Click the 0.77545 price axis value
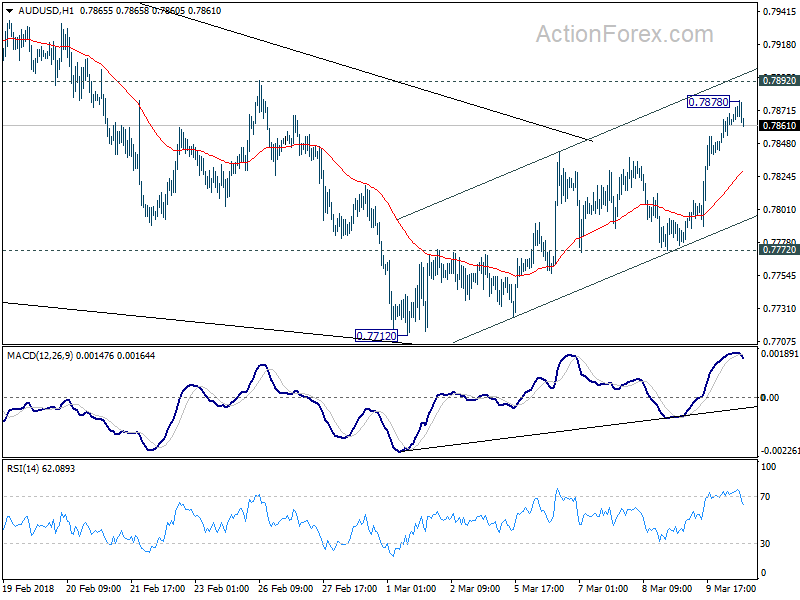The image size is (800, 600). (779, 276)
